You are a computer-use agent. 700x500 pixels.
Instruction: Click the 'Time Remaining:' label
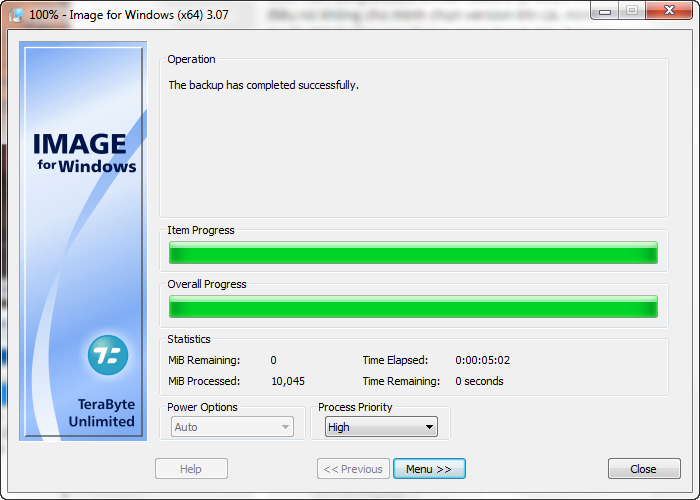tap(401, 381)
